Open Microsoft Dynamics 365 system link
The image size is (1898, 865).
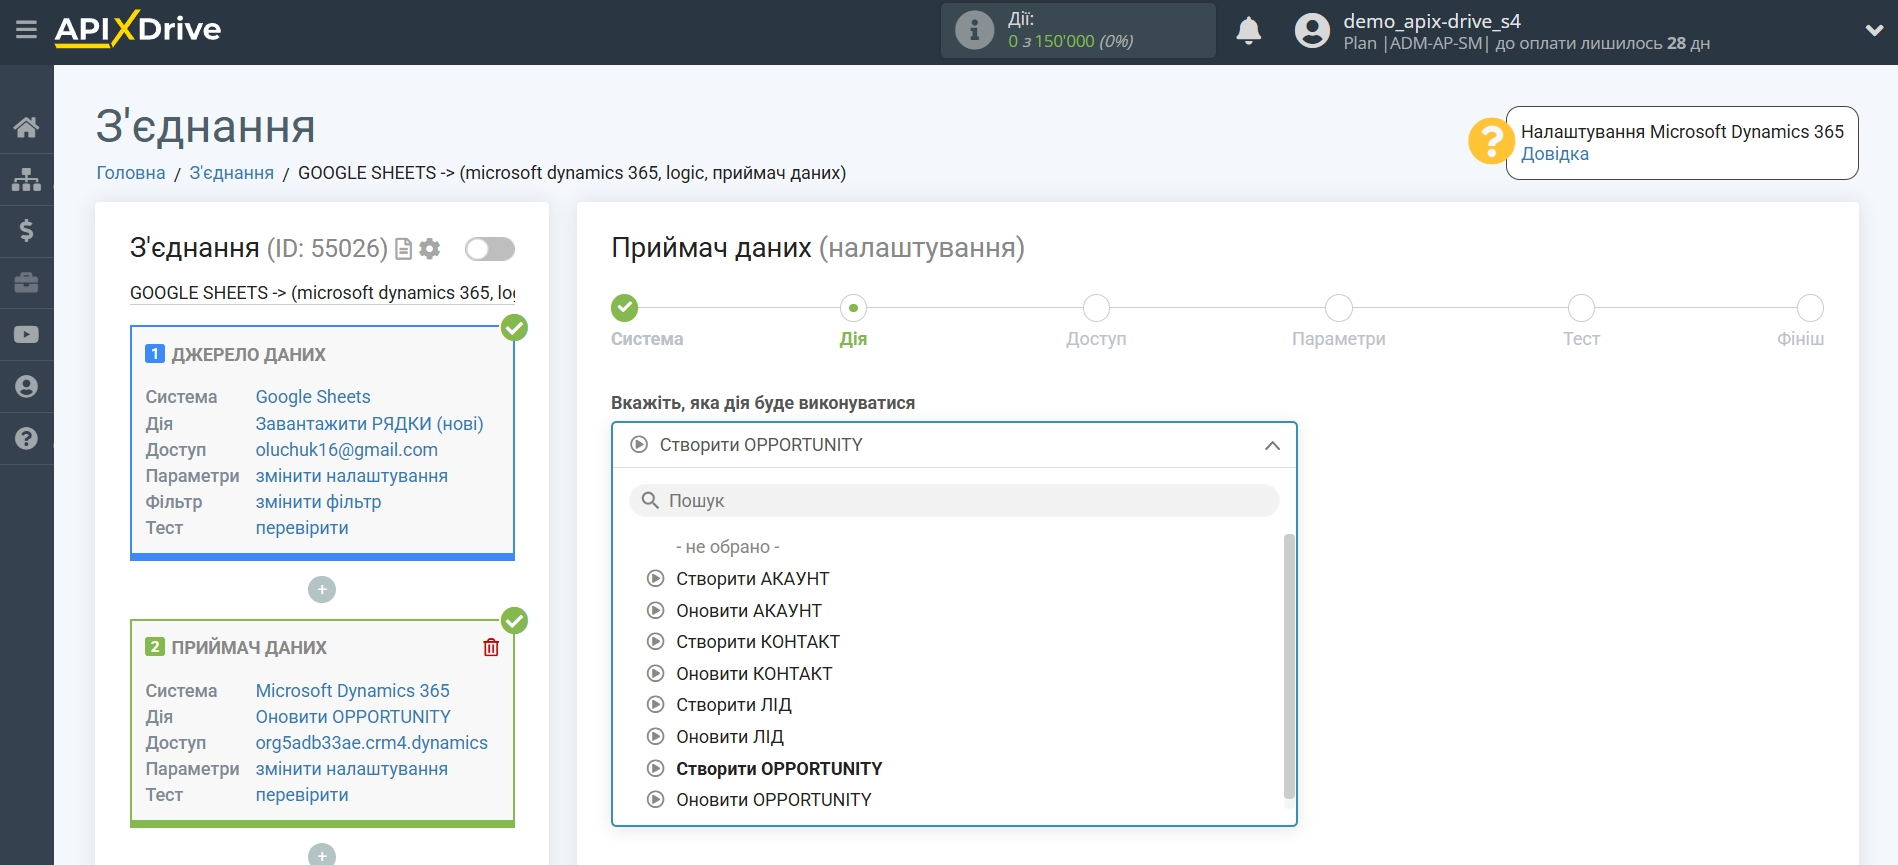tap(352, 691)
